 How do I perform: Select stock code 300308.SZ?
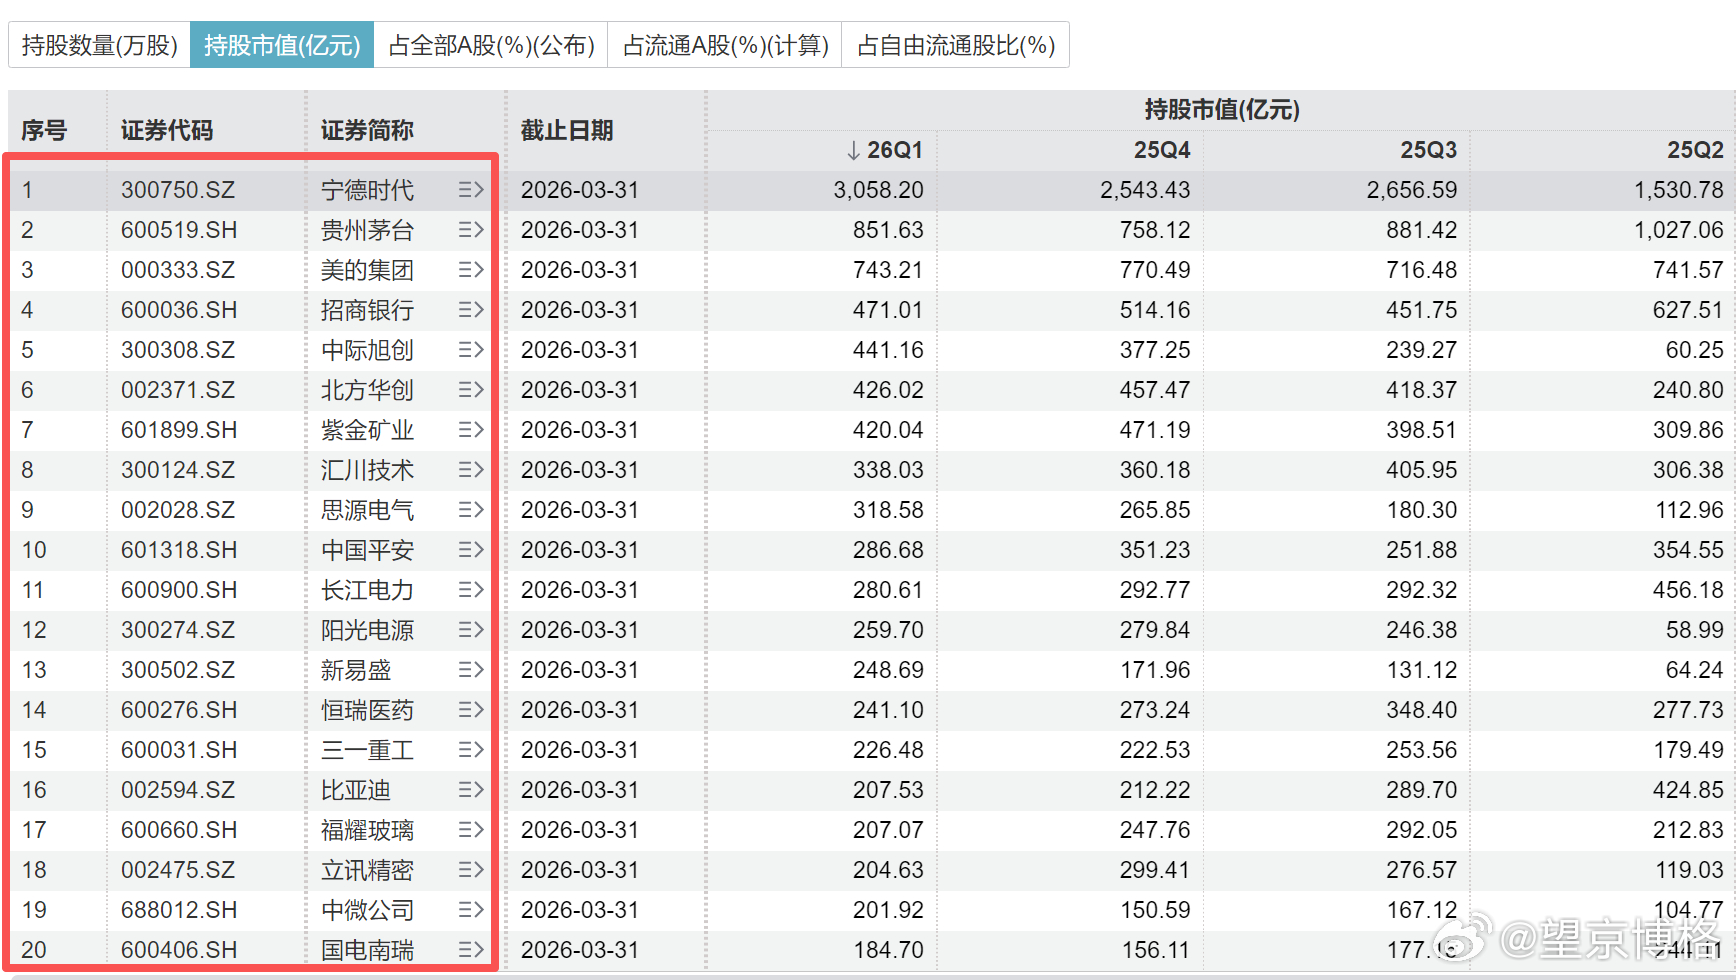click(x=178, y=350)
